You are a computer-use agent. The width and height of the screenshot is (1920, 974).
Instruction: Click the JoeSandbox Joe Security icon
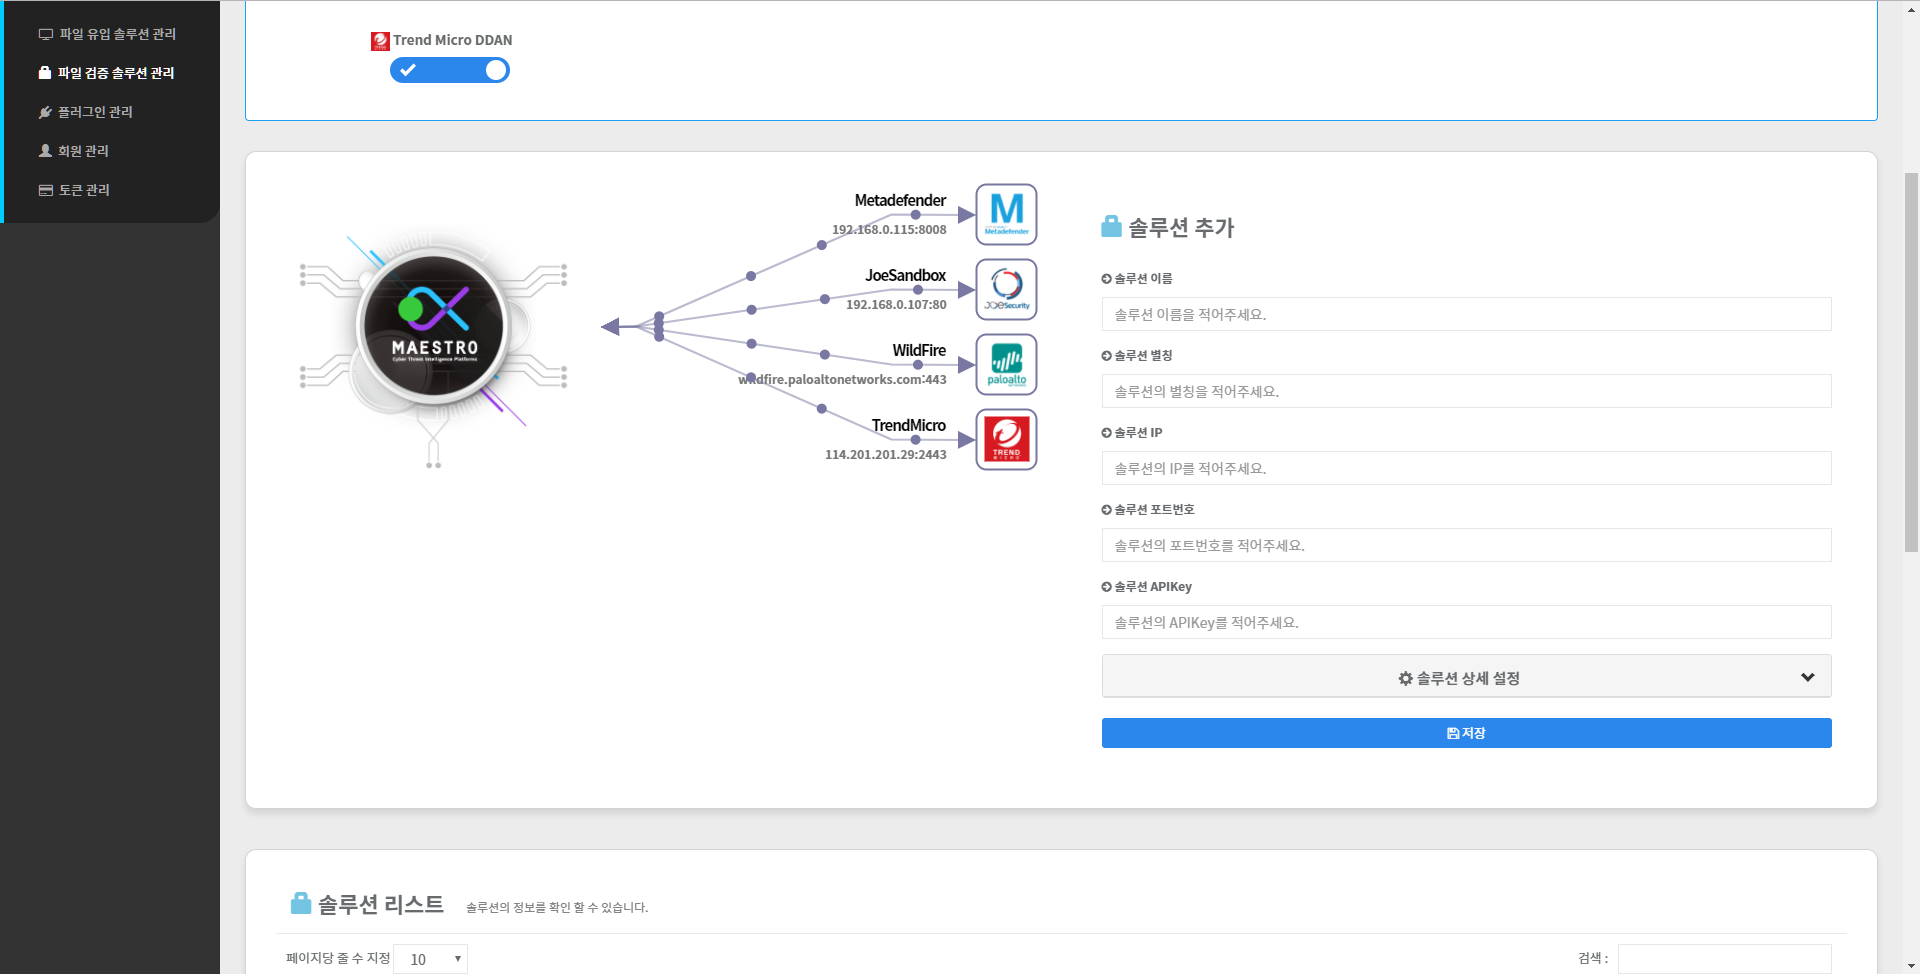coord(1006,289)
